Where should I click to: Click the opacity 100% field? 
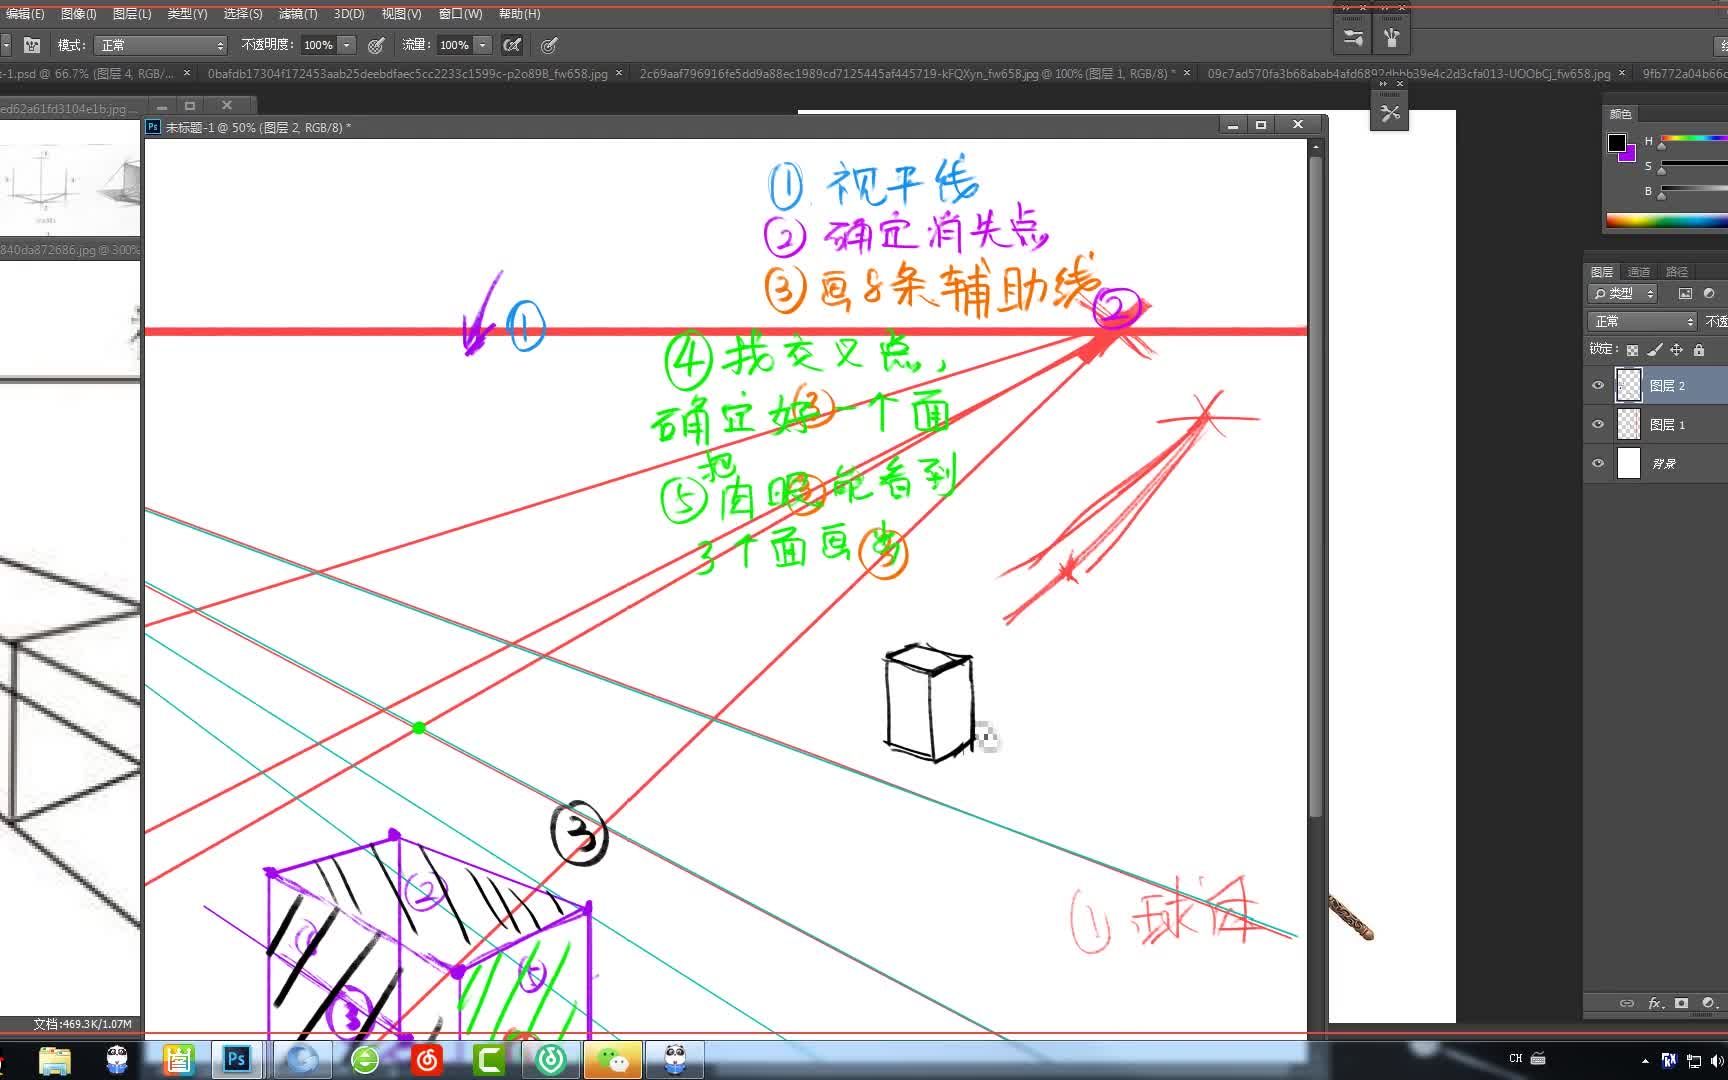tap(319, 45)
